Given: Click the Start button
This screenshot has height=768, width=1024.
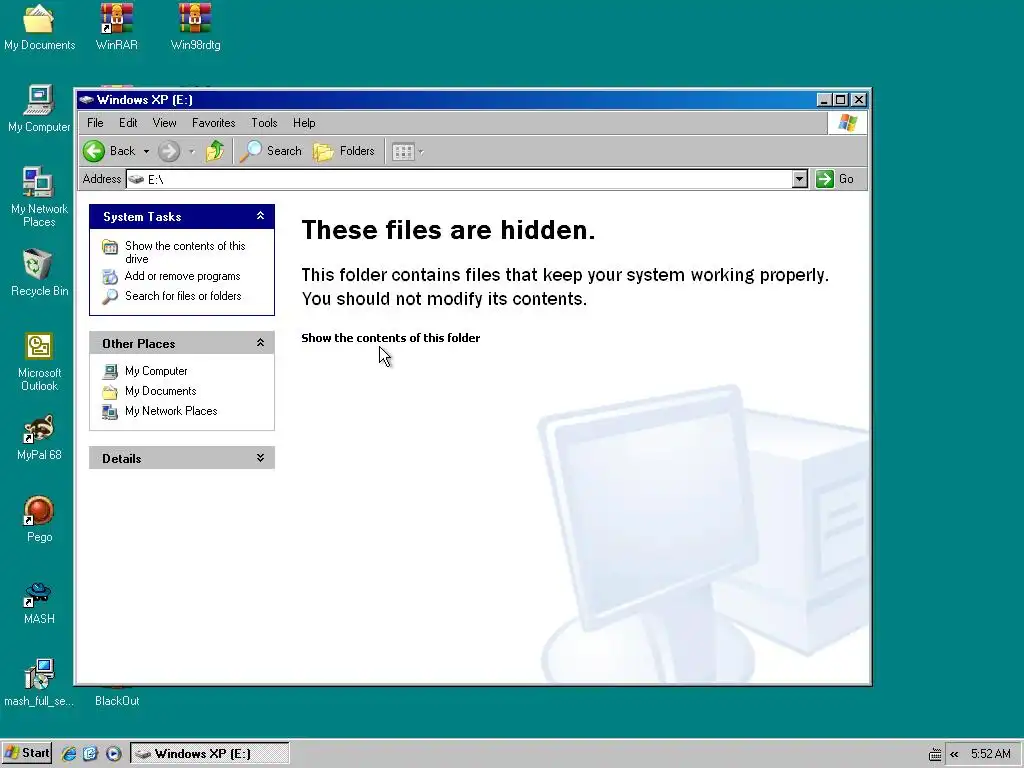Looking at the screenshot, I should click(27, 753).
